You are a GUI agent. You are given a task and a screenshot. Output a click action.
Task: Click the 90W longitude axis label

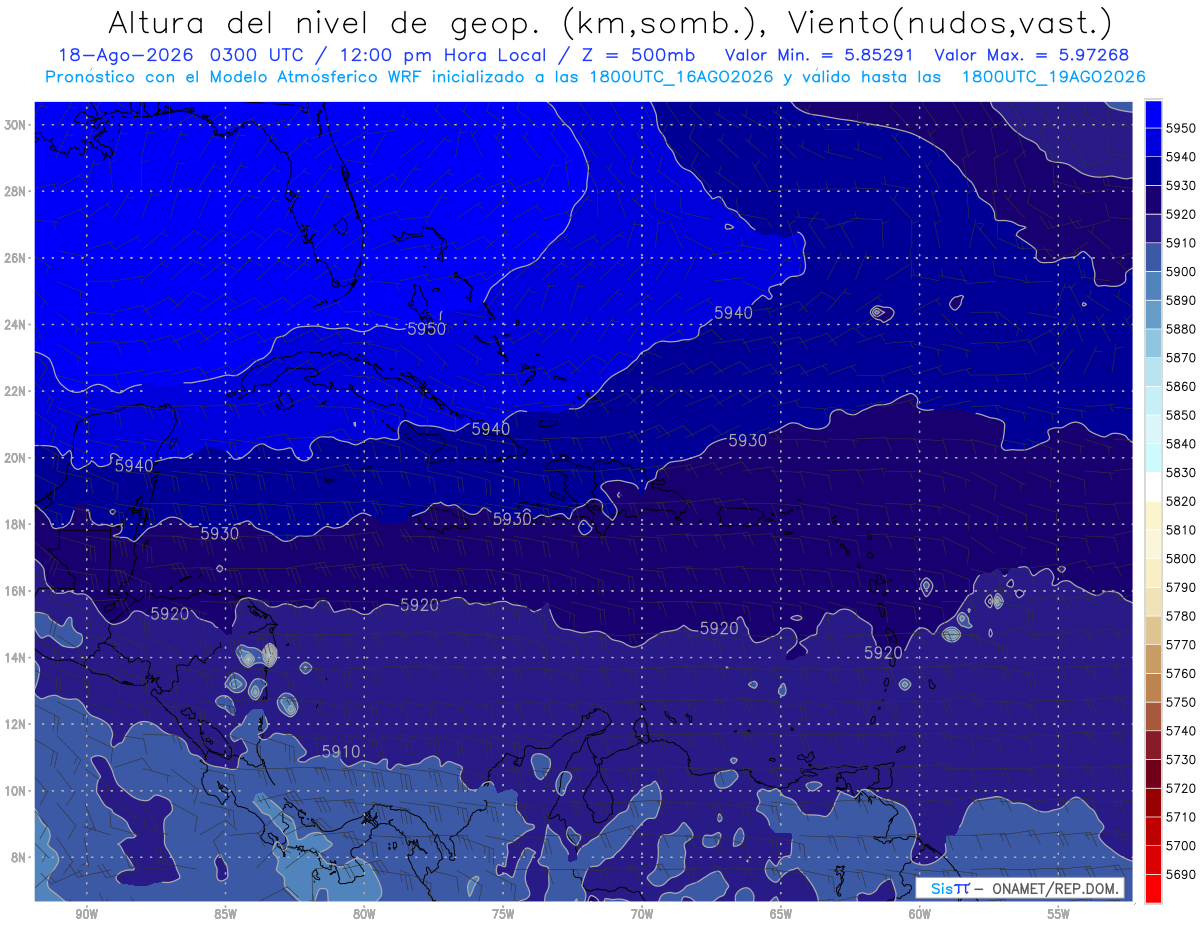point(86,914)
